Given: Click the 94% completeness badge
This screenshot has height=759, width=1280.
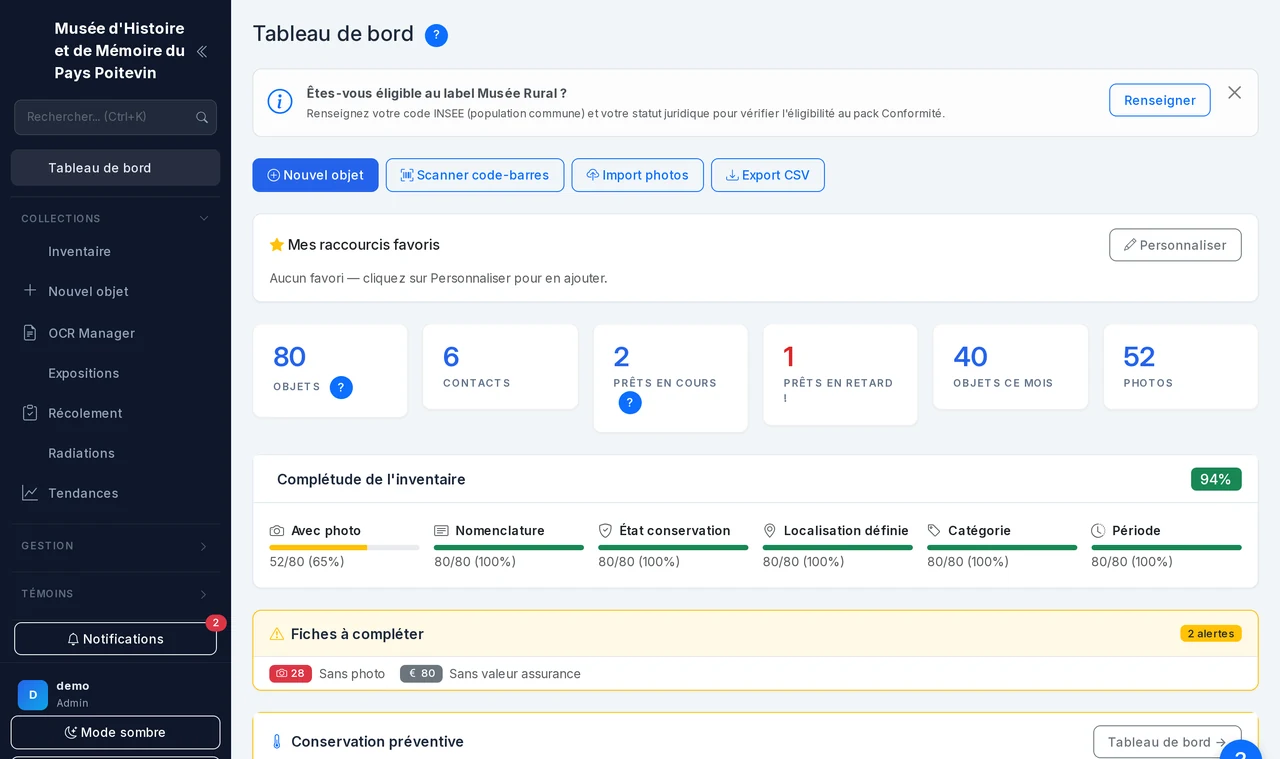Looking at the screenshot, I should (1216, 479).
